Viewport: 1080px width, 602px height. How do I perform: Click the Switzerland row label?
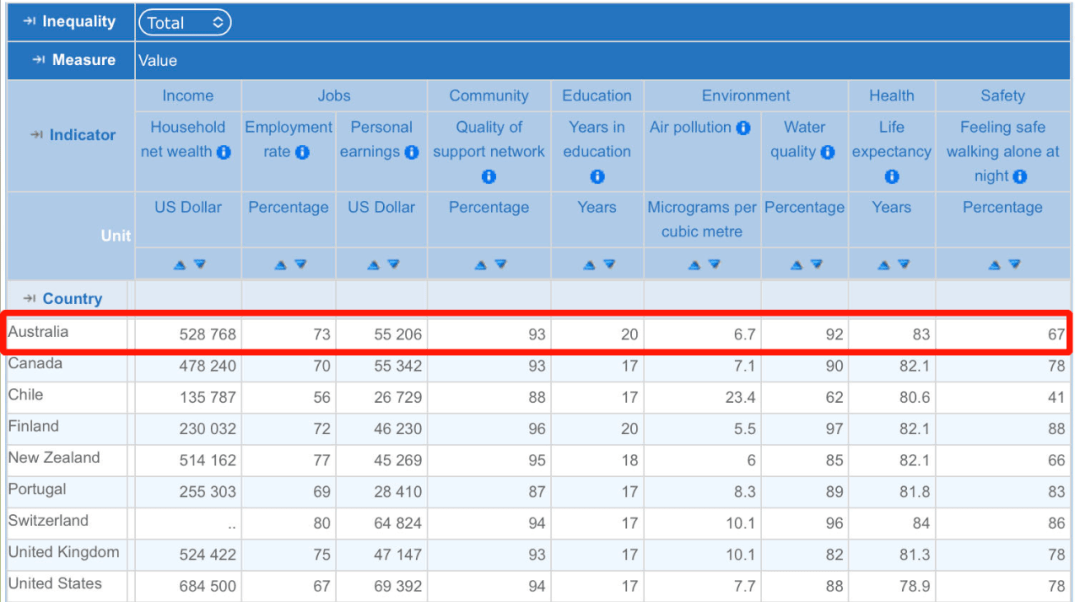[48, 521]
